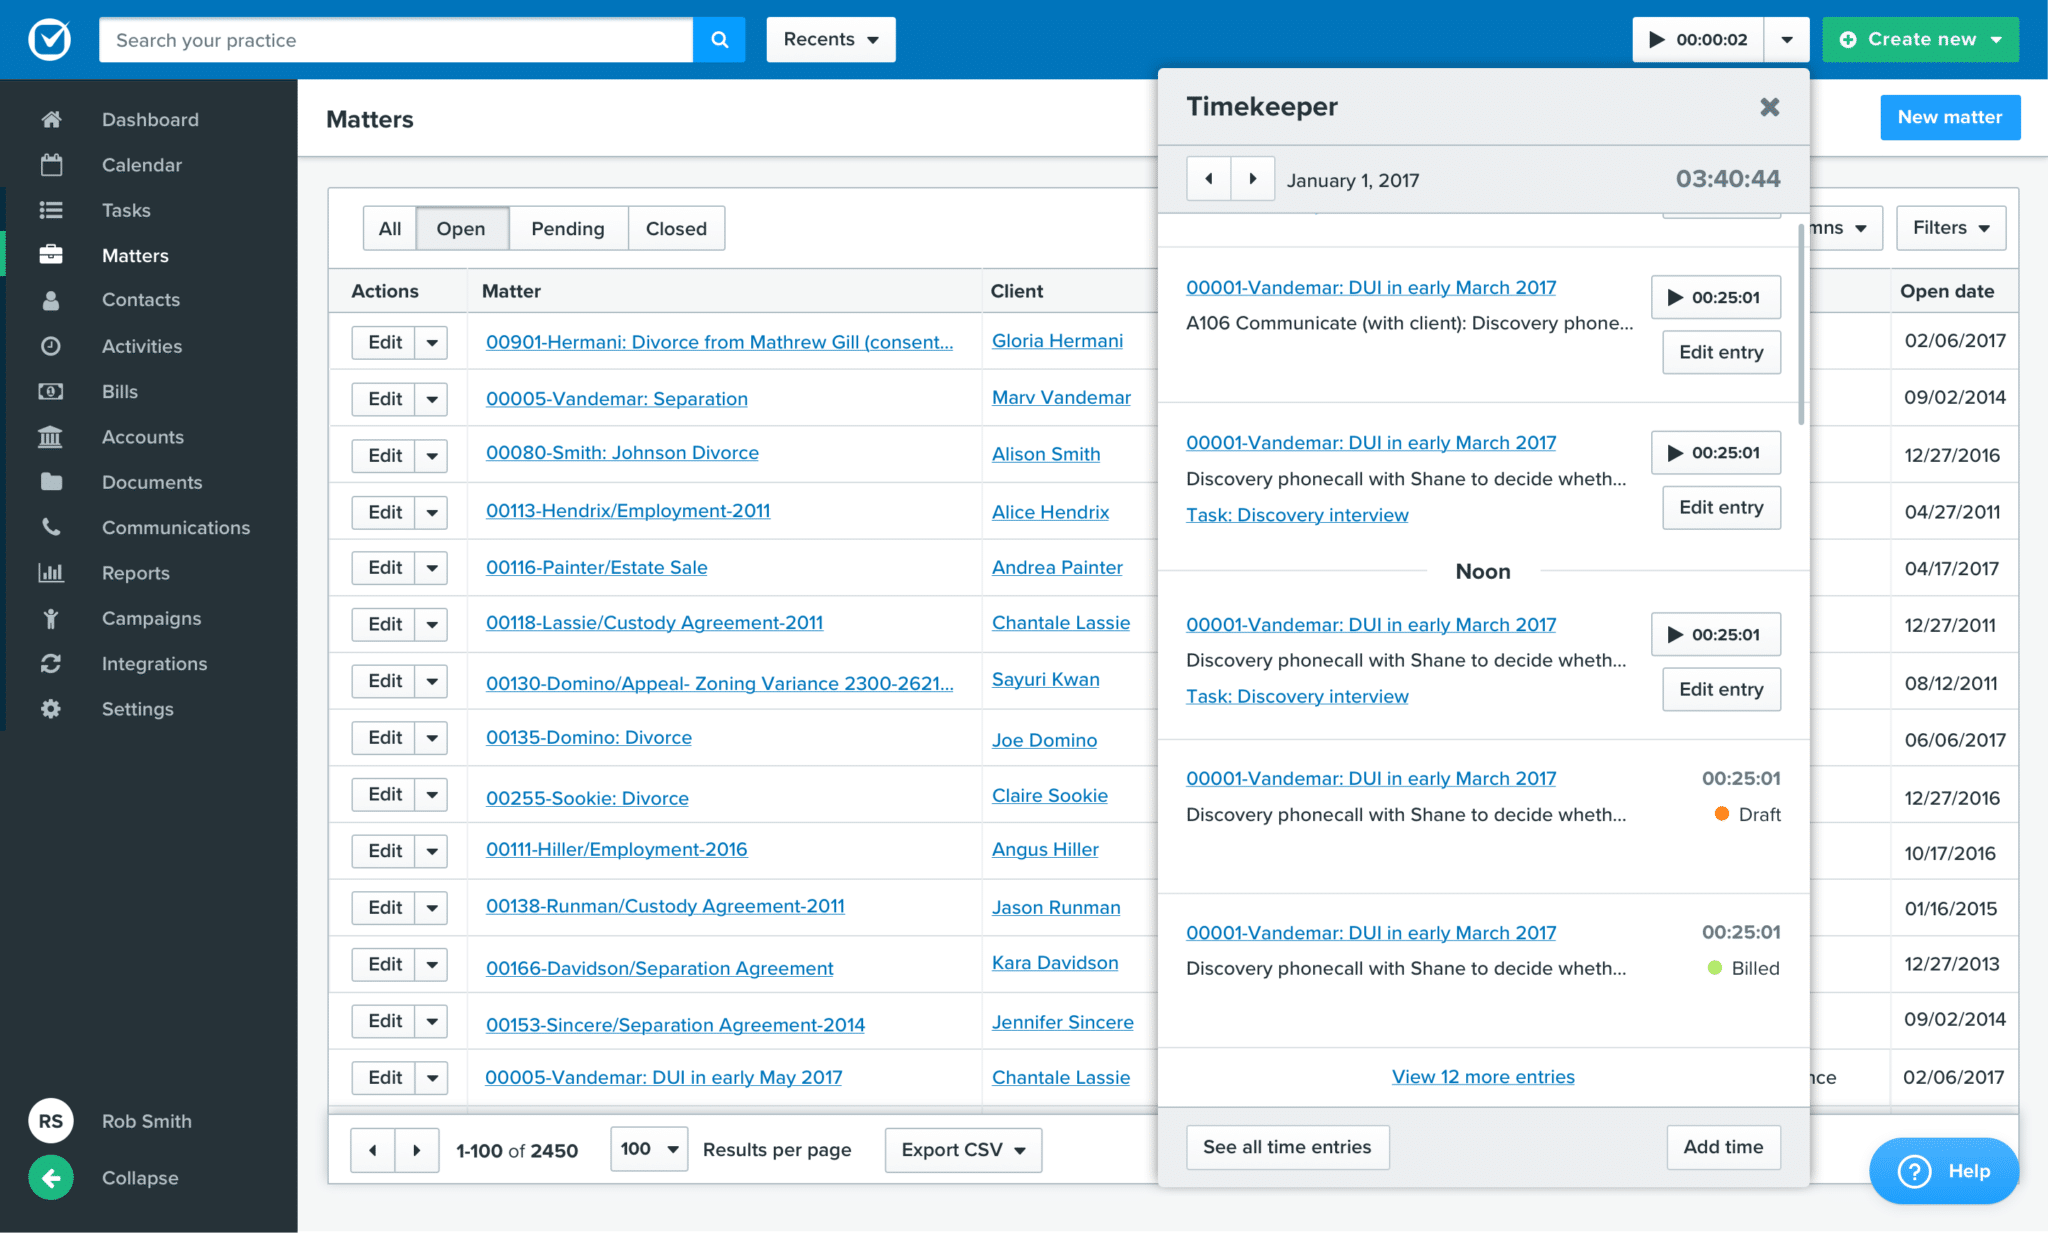Toggle Closed matters filter checkbox
Screen dimensions: 2048x1234
coord(676,228)
